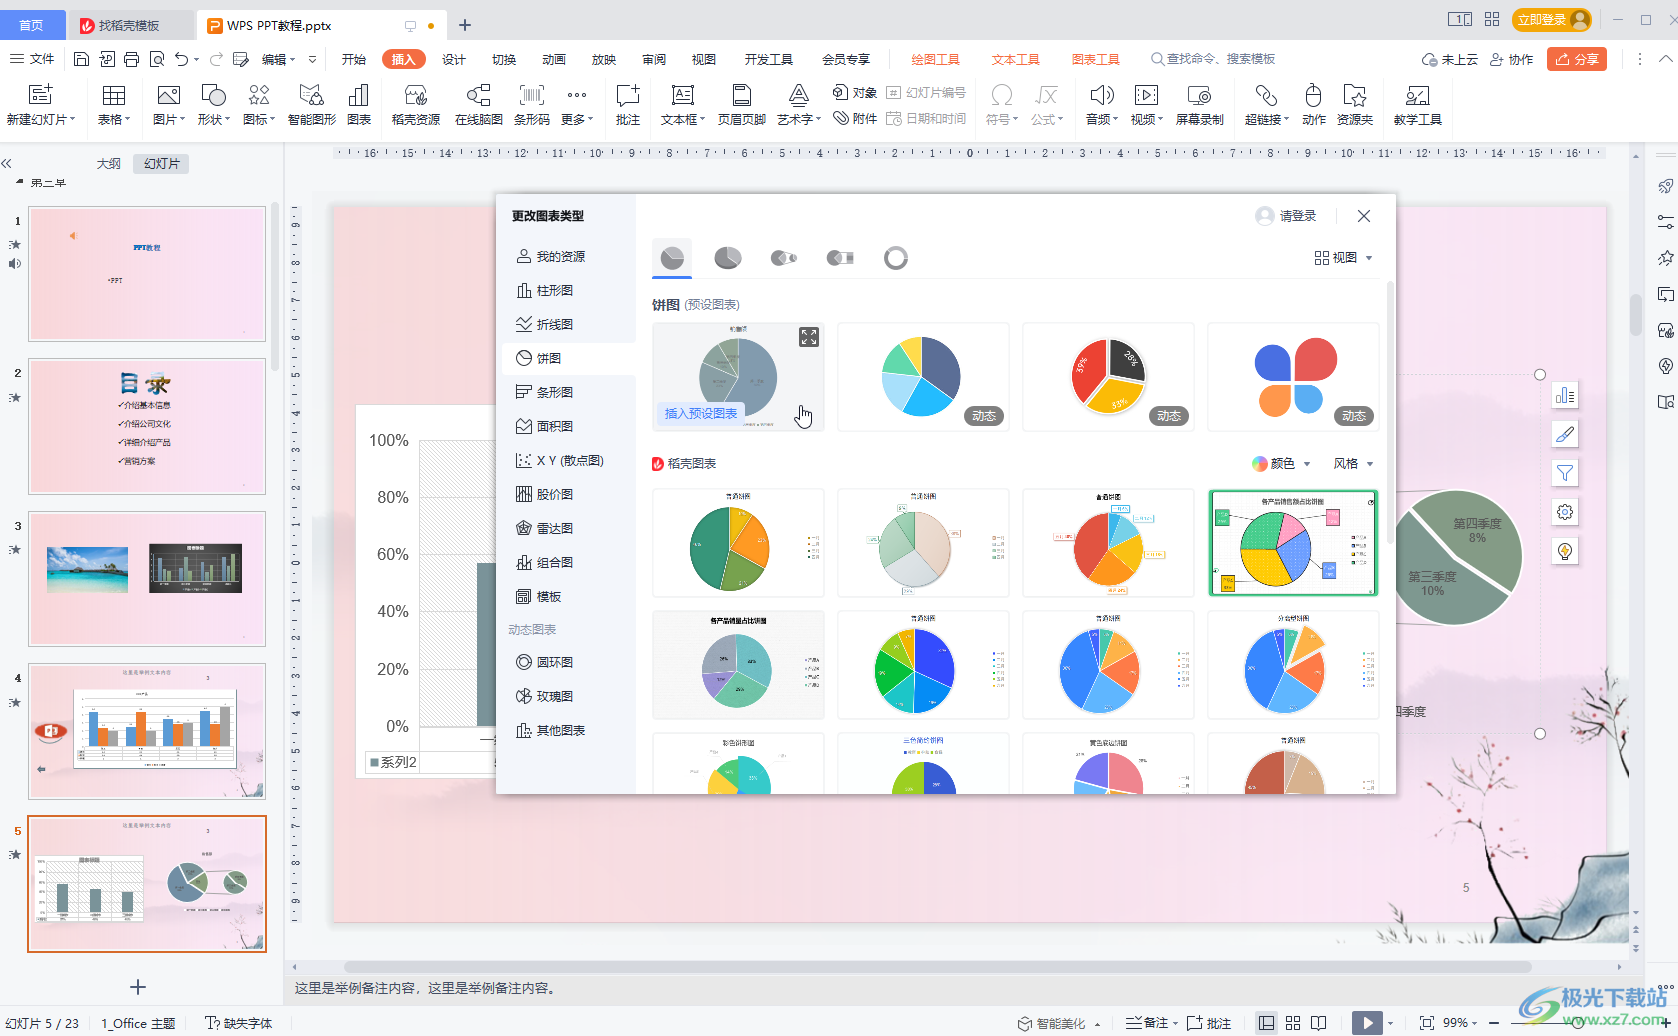The height and width of the screenshot is (1036, 1678).
Task: Open the chart style brush button
Action: pyautogui.click(x=1565, y=434)
